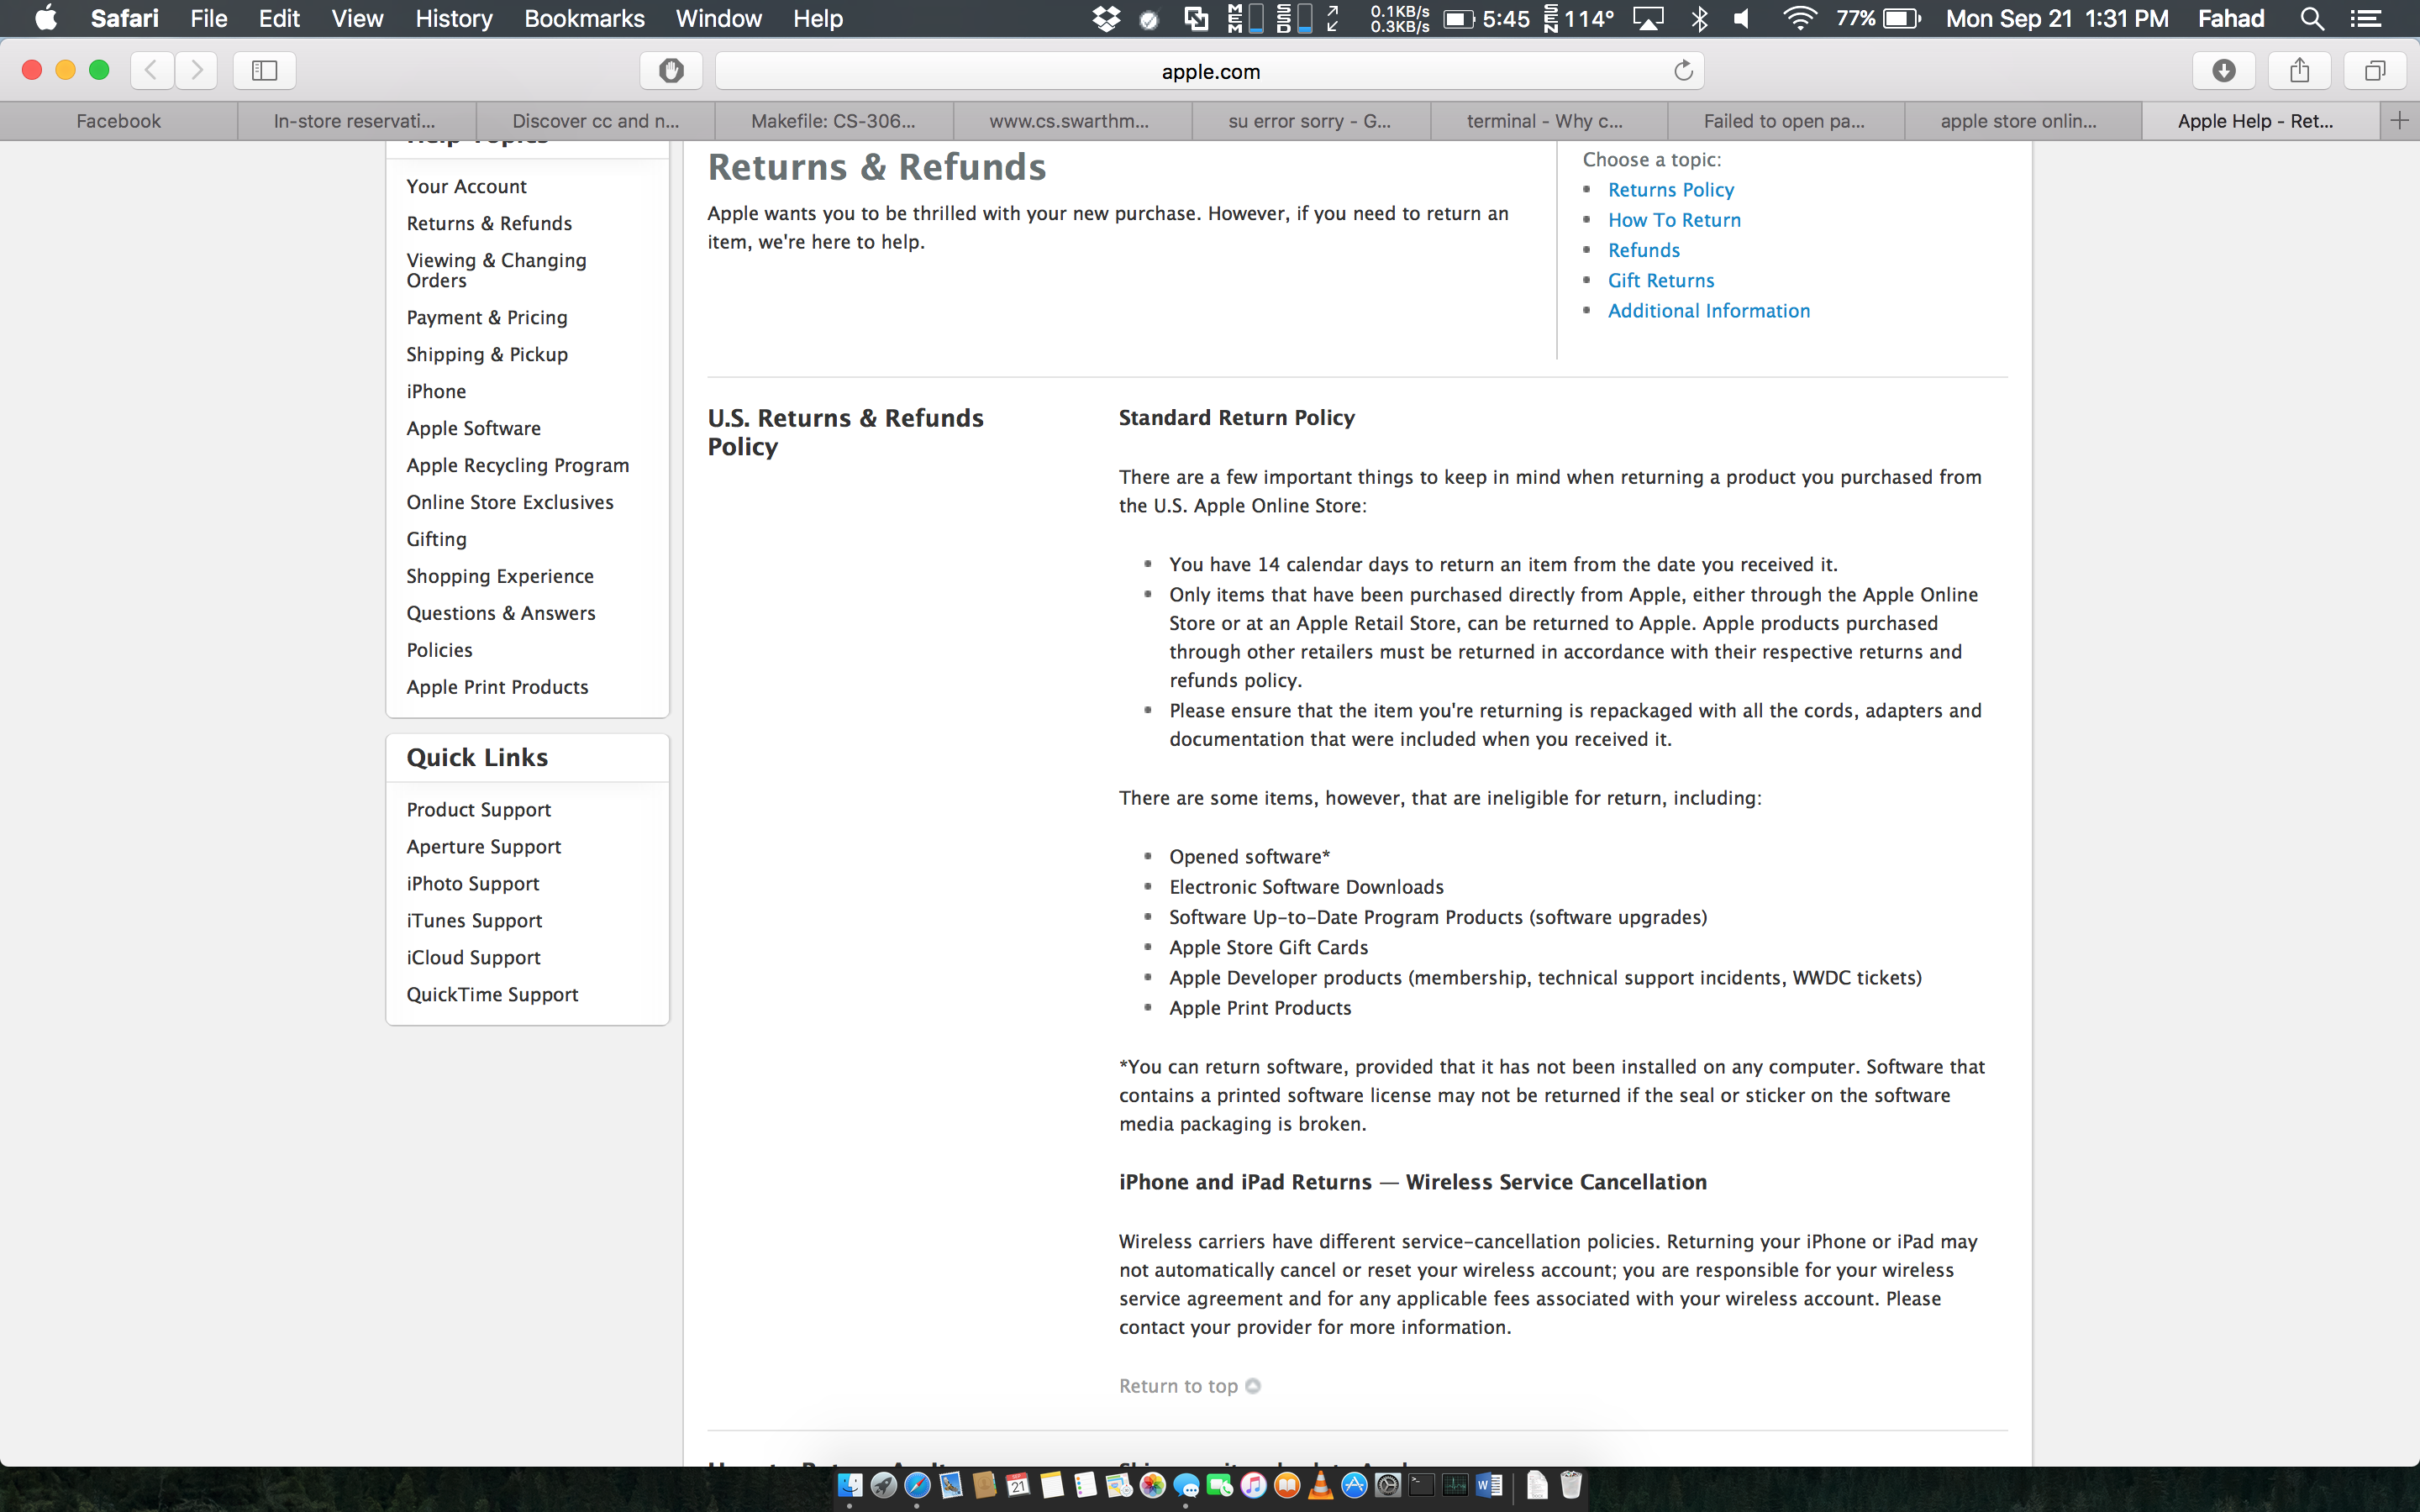
Task: Open Aperture Support quick link
Action: coord(484,847)
